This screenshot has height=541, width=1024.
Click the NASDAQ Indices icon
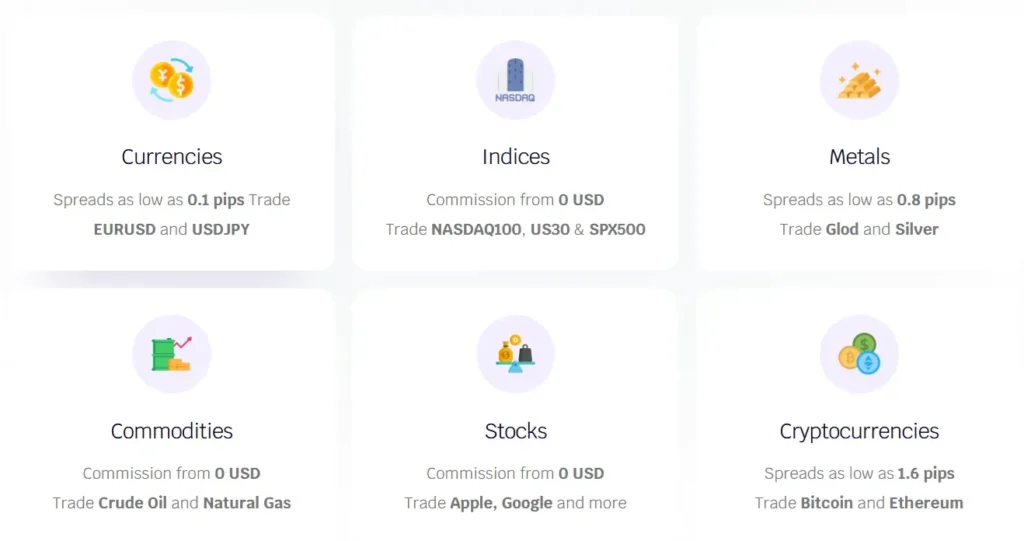515,80
